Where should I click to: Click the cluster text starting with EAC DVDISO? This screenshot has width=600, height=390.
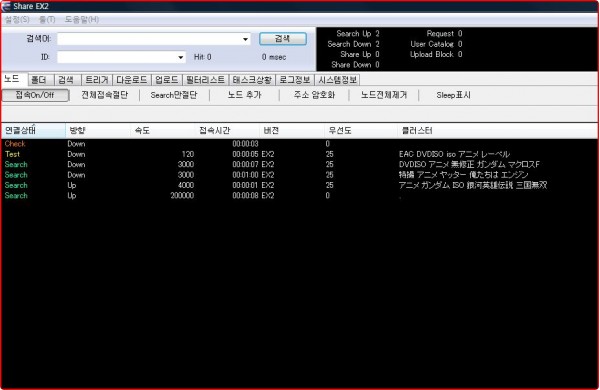(454, 154)
